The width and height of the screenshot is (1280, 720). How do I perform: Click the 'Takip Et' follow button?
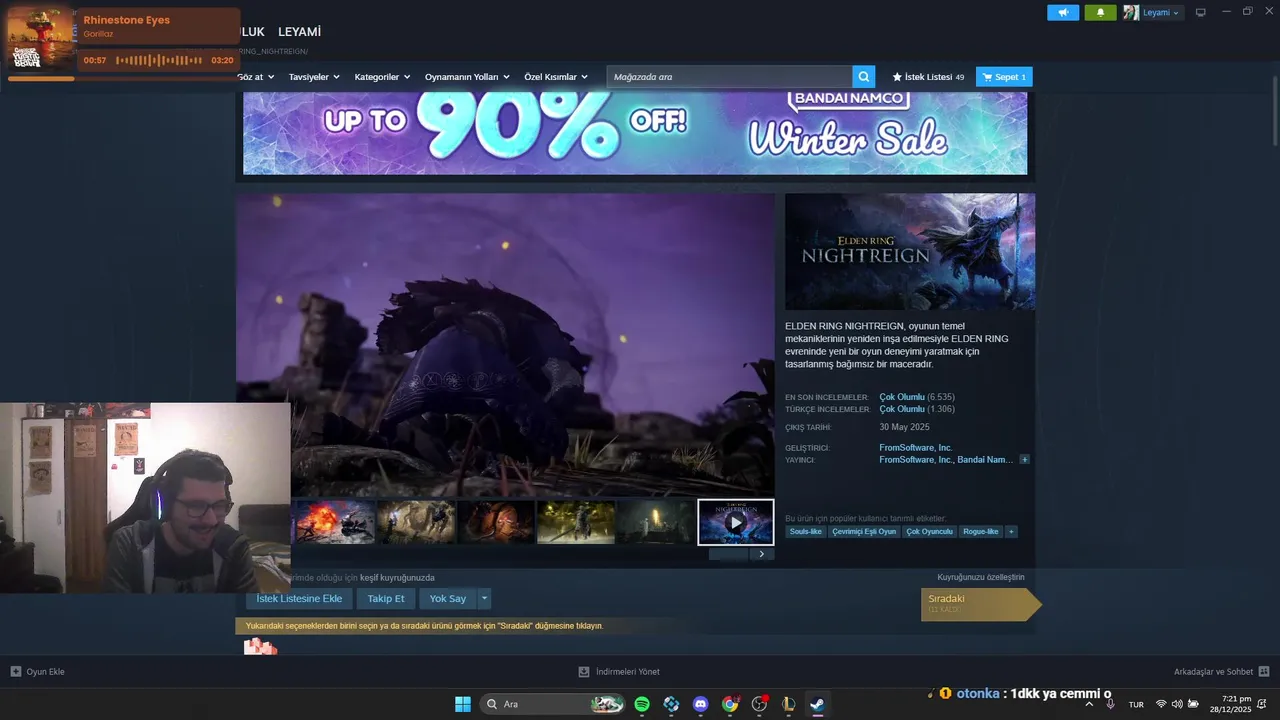pyautogui.click(x=386, y=599)
